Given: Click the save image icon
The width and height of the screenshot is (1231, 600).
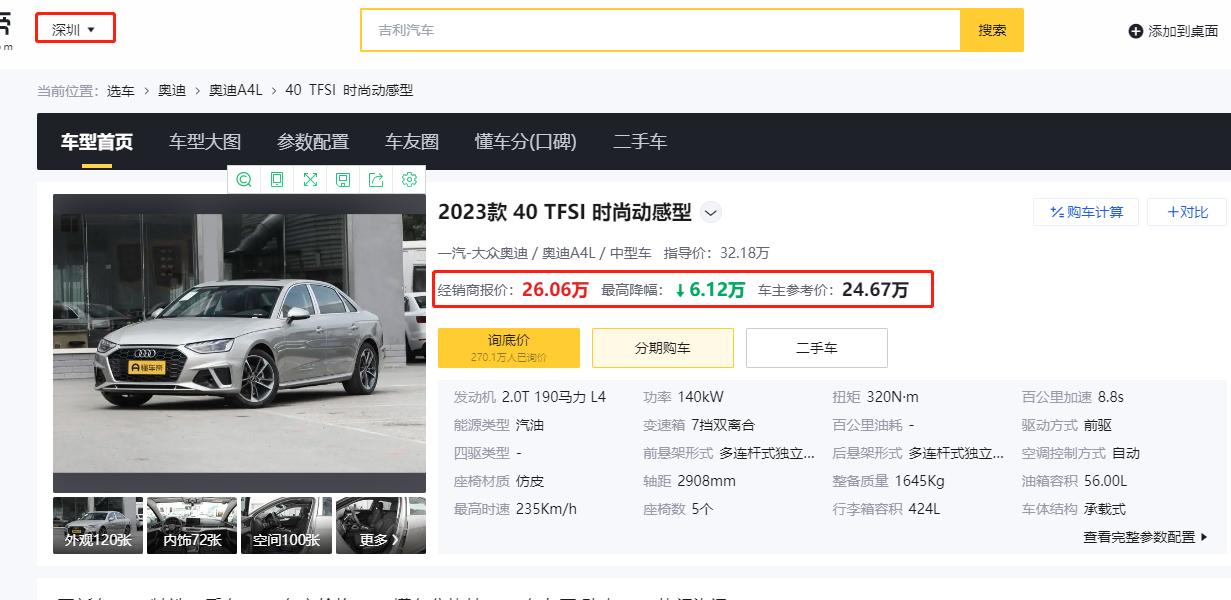Looking at the screenshot, I should 343,180.
